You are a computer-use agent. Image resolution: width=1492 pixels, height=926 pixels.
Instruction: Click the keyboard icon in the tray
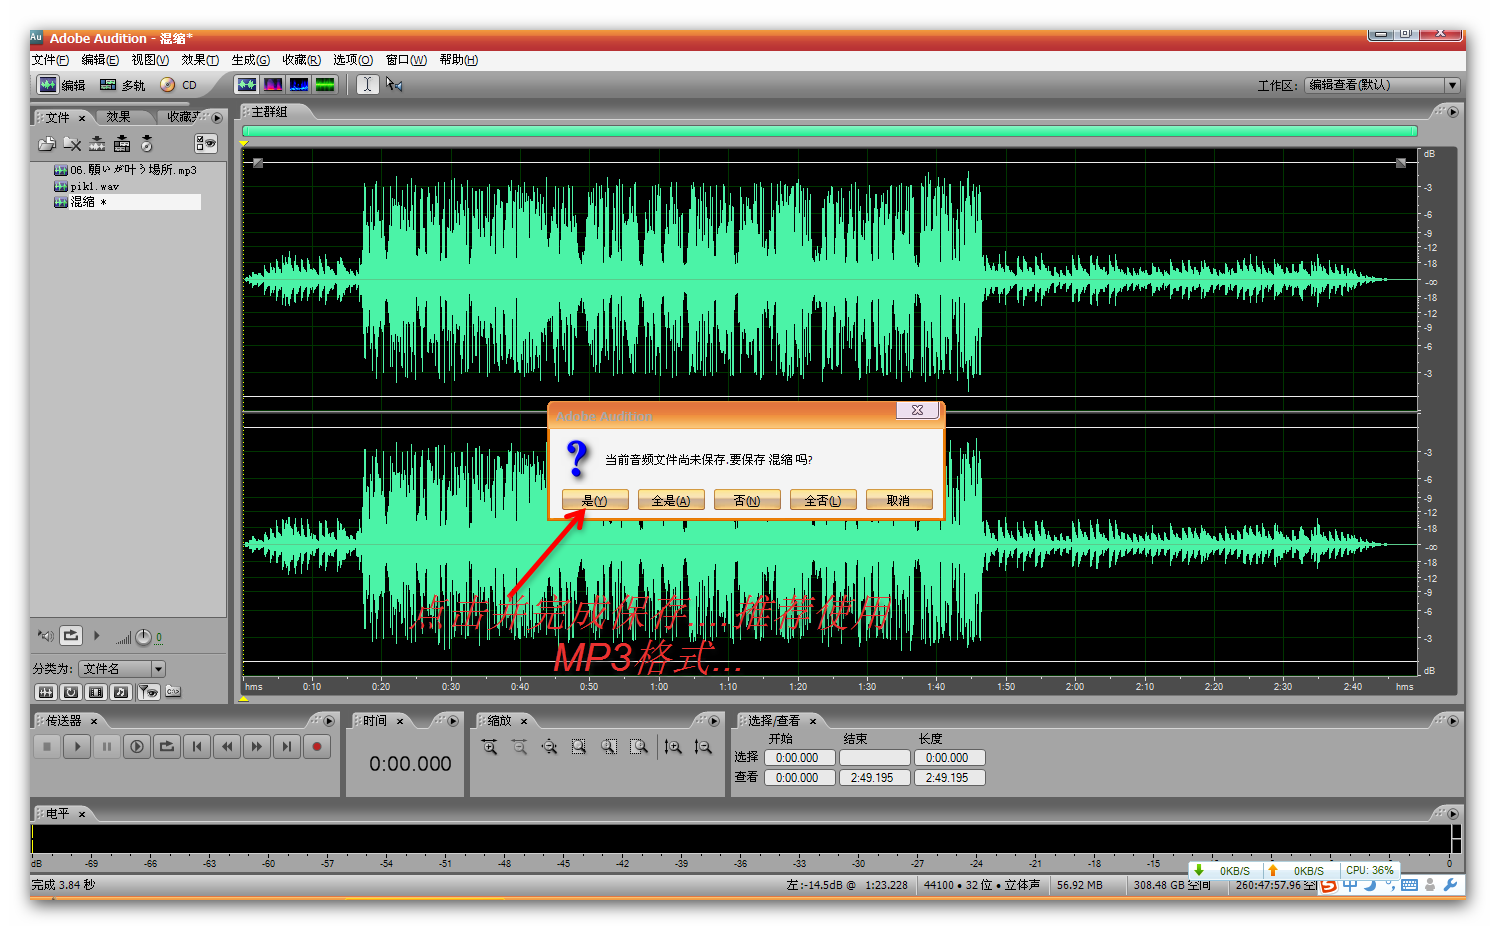[1409, 885]
